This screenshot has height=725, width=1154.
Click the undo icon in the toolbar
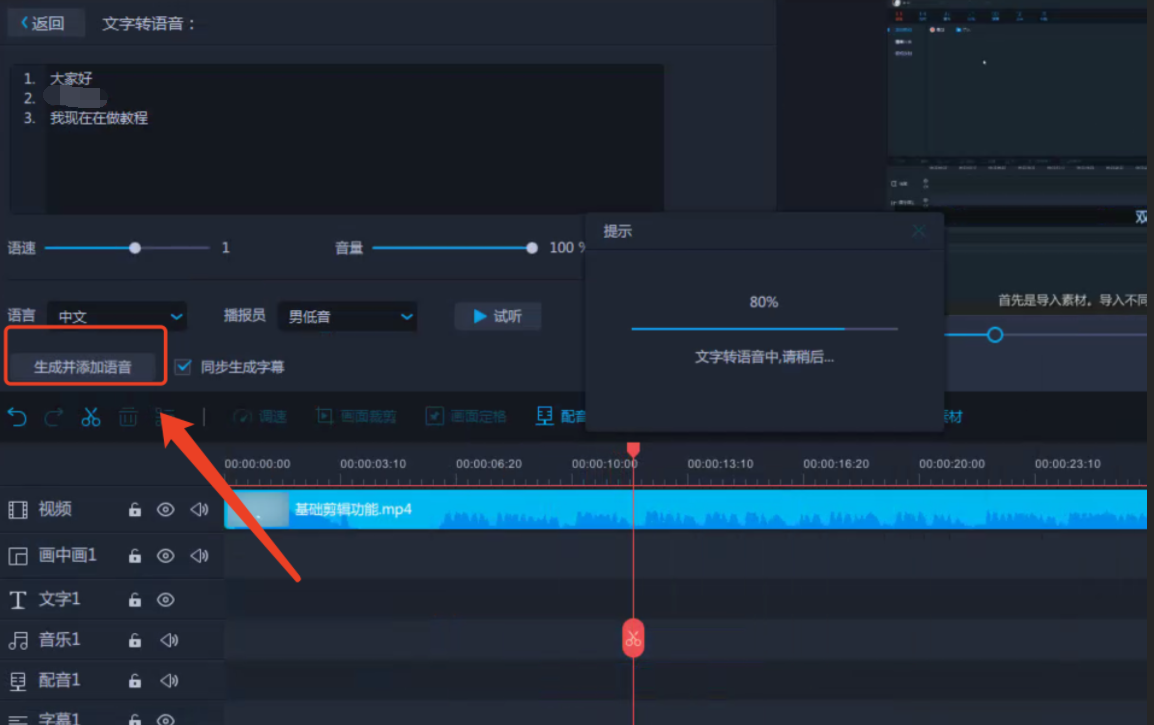pyautogui.click(x=17, y=417)
